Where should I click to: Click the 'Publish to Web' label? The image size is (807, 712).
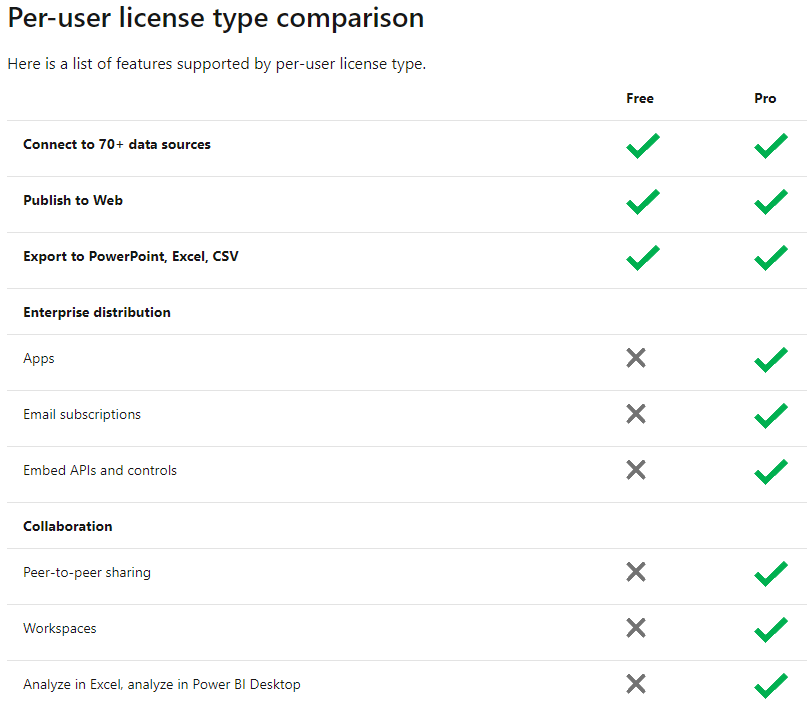pos(73,200)
